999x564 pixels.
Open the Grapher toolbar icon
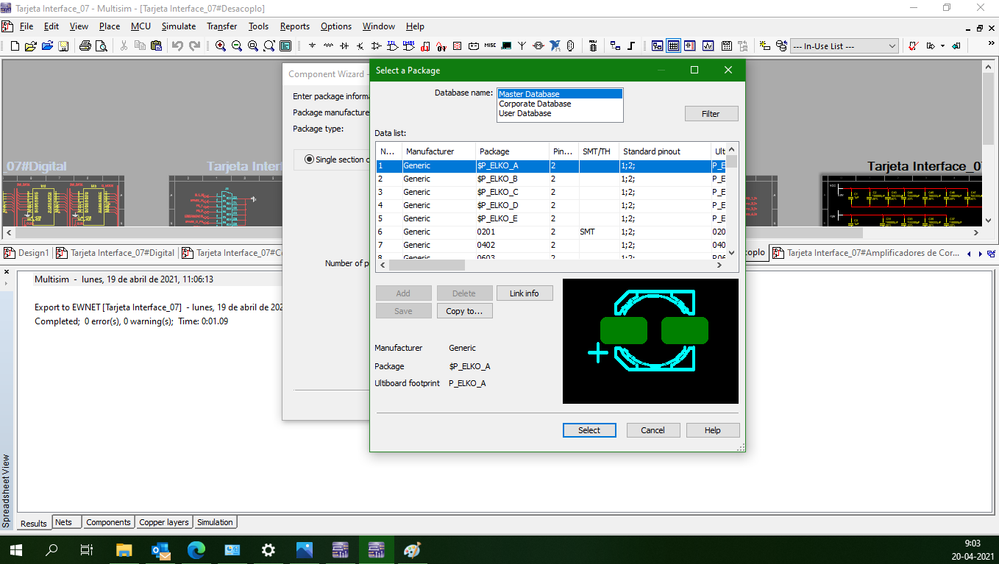708,46
